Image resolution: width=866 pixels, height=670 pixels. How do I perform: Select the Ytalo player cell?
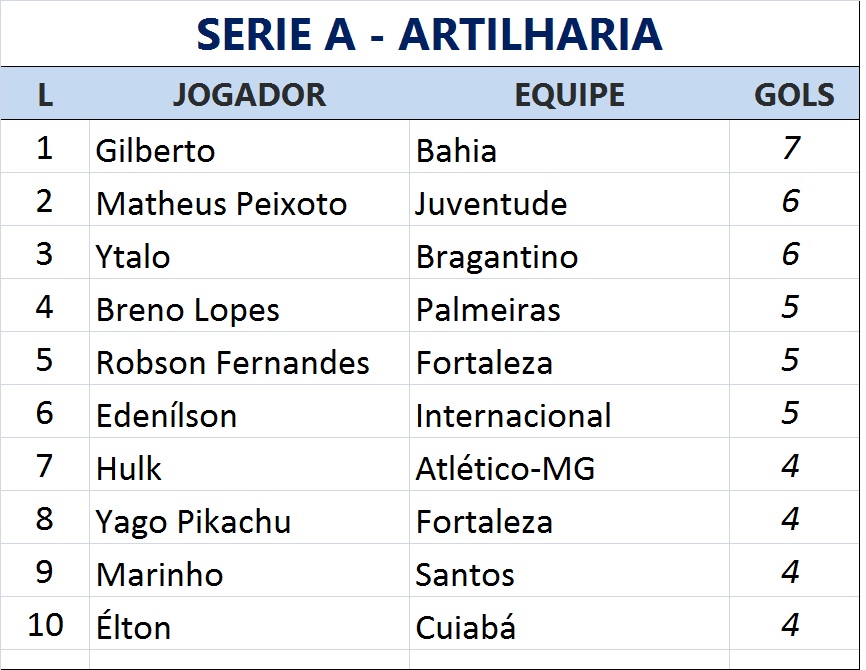pos(133,257)
